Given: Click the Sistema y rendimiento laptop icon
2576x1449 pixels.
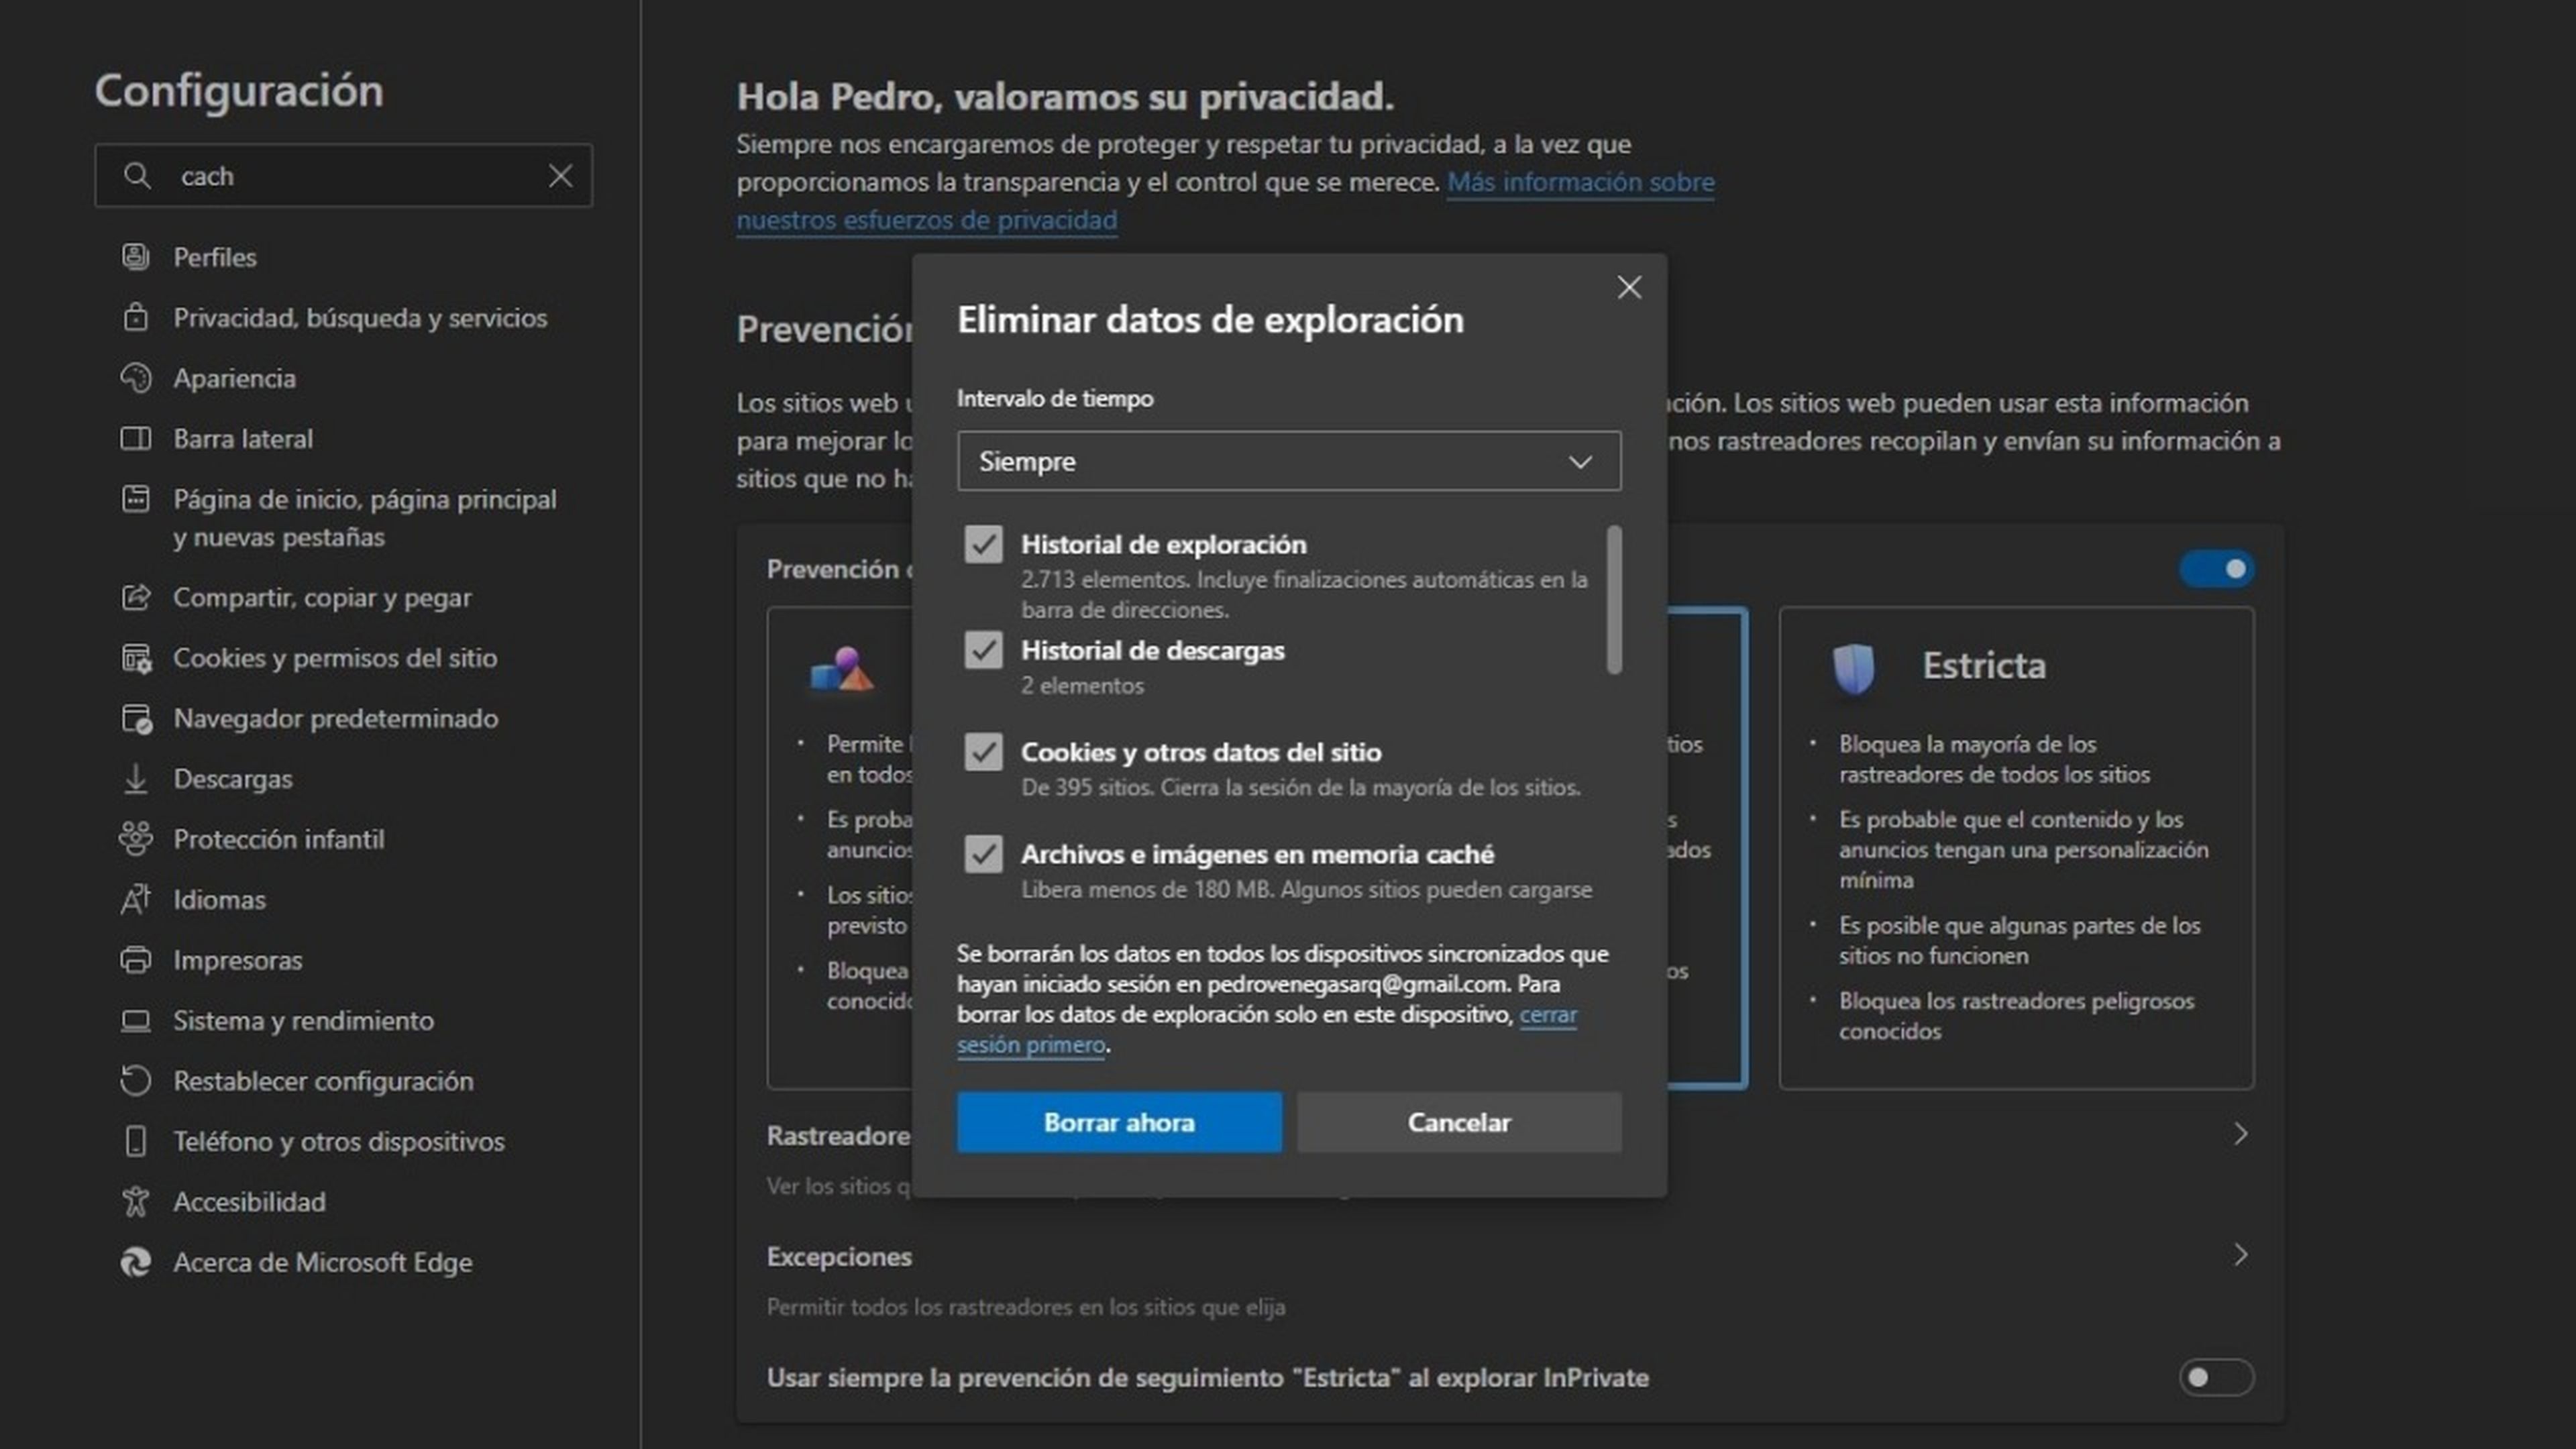Looking at the screenshot, I should 136,1020.
